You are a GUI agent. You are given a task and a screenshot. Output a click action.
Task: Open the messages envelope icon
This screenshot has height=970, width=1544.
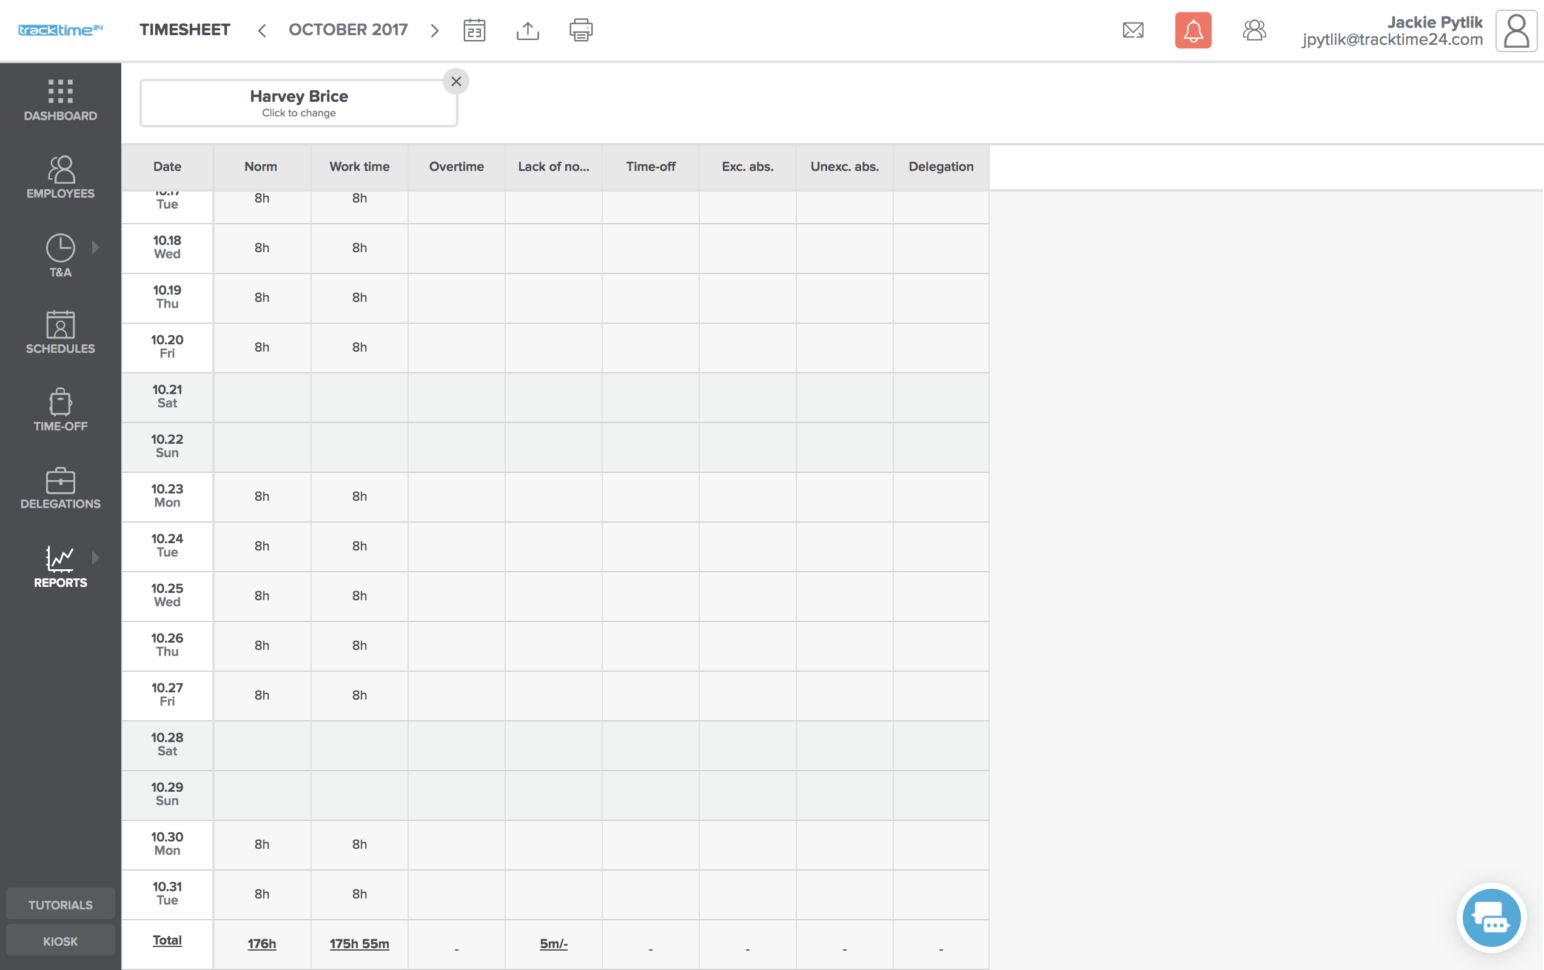coord(1133,30)
